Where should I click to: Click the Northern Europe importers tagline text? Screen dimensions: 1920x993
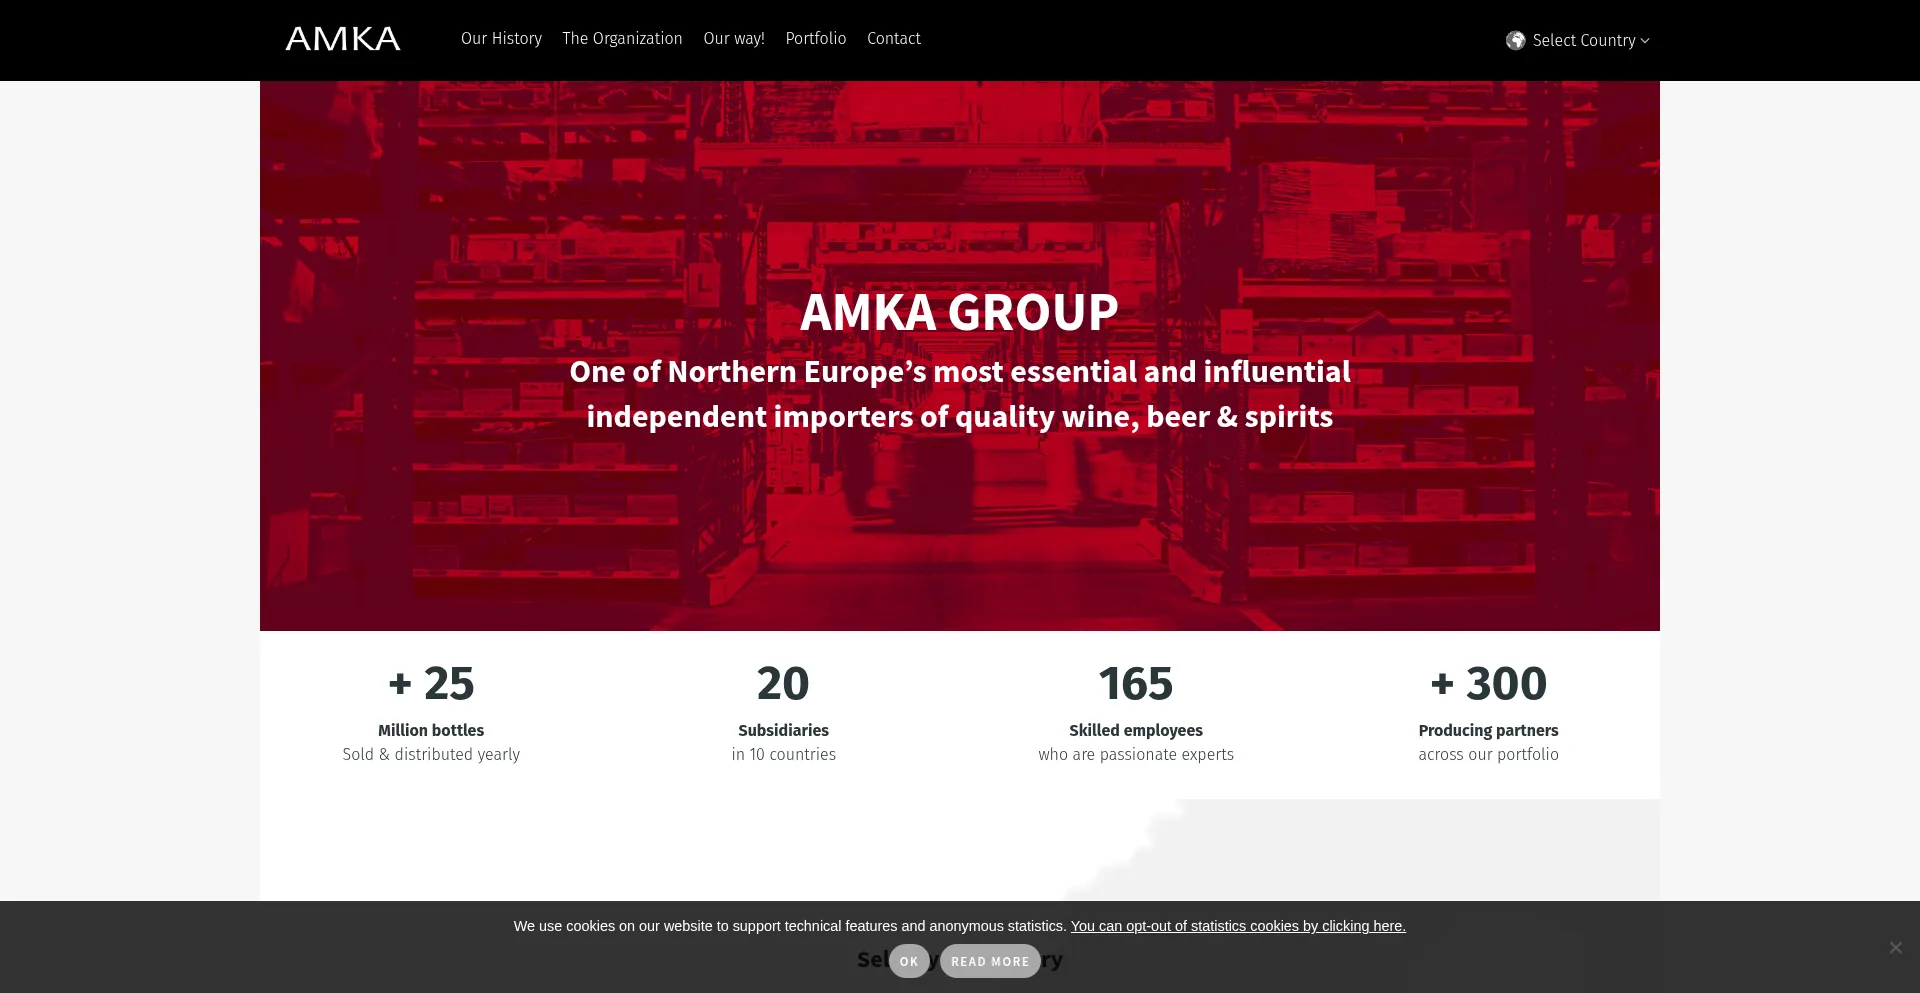pyautogui.click(x=959, y=394)
